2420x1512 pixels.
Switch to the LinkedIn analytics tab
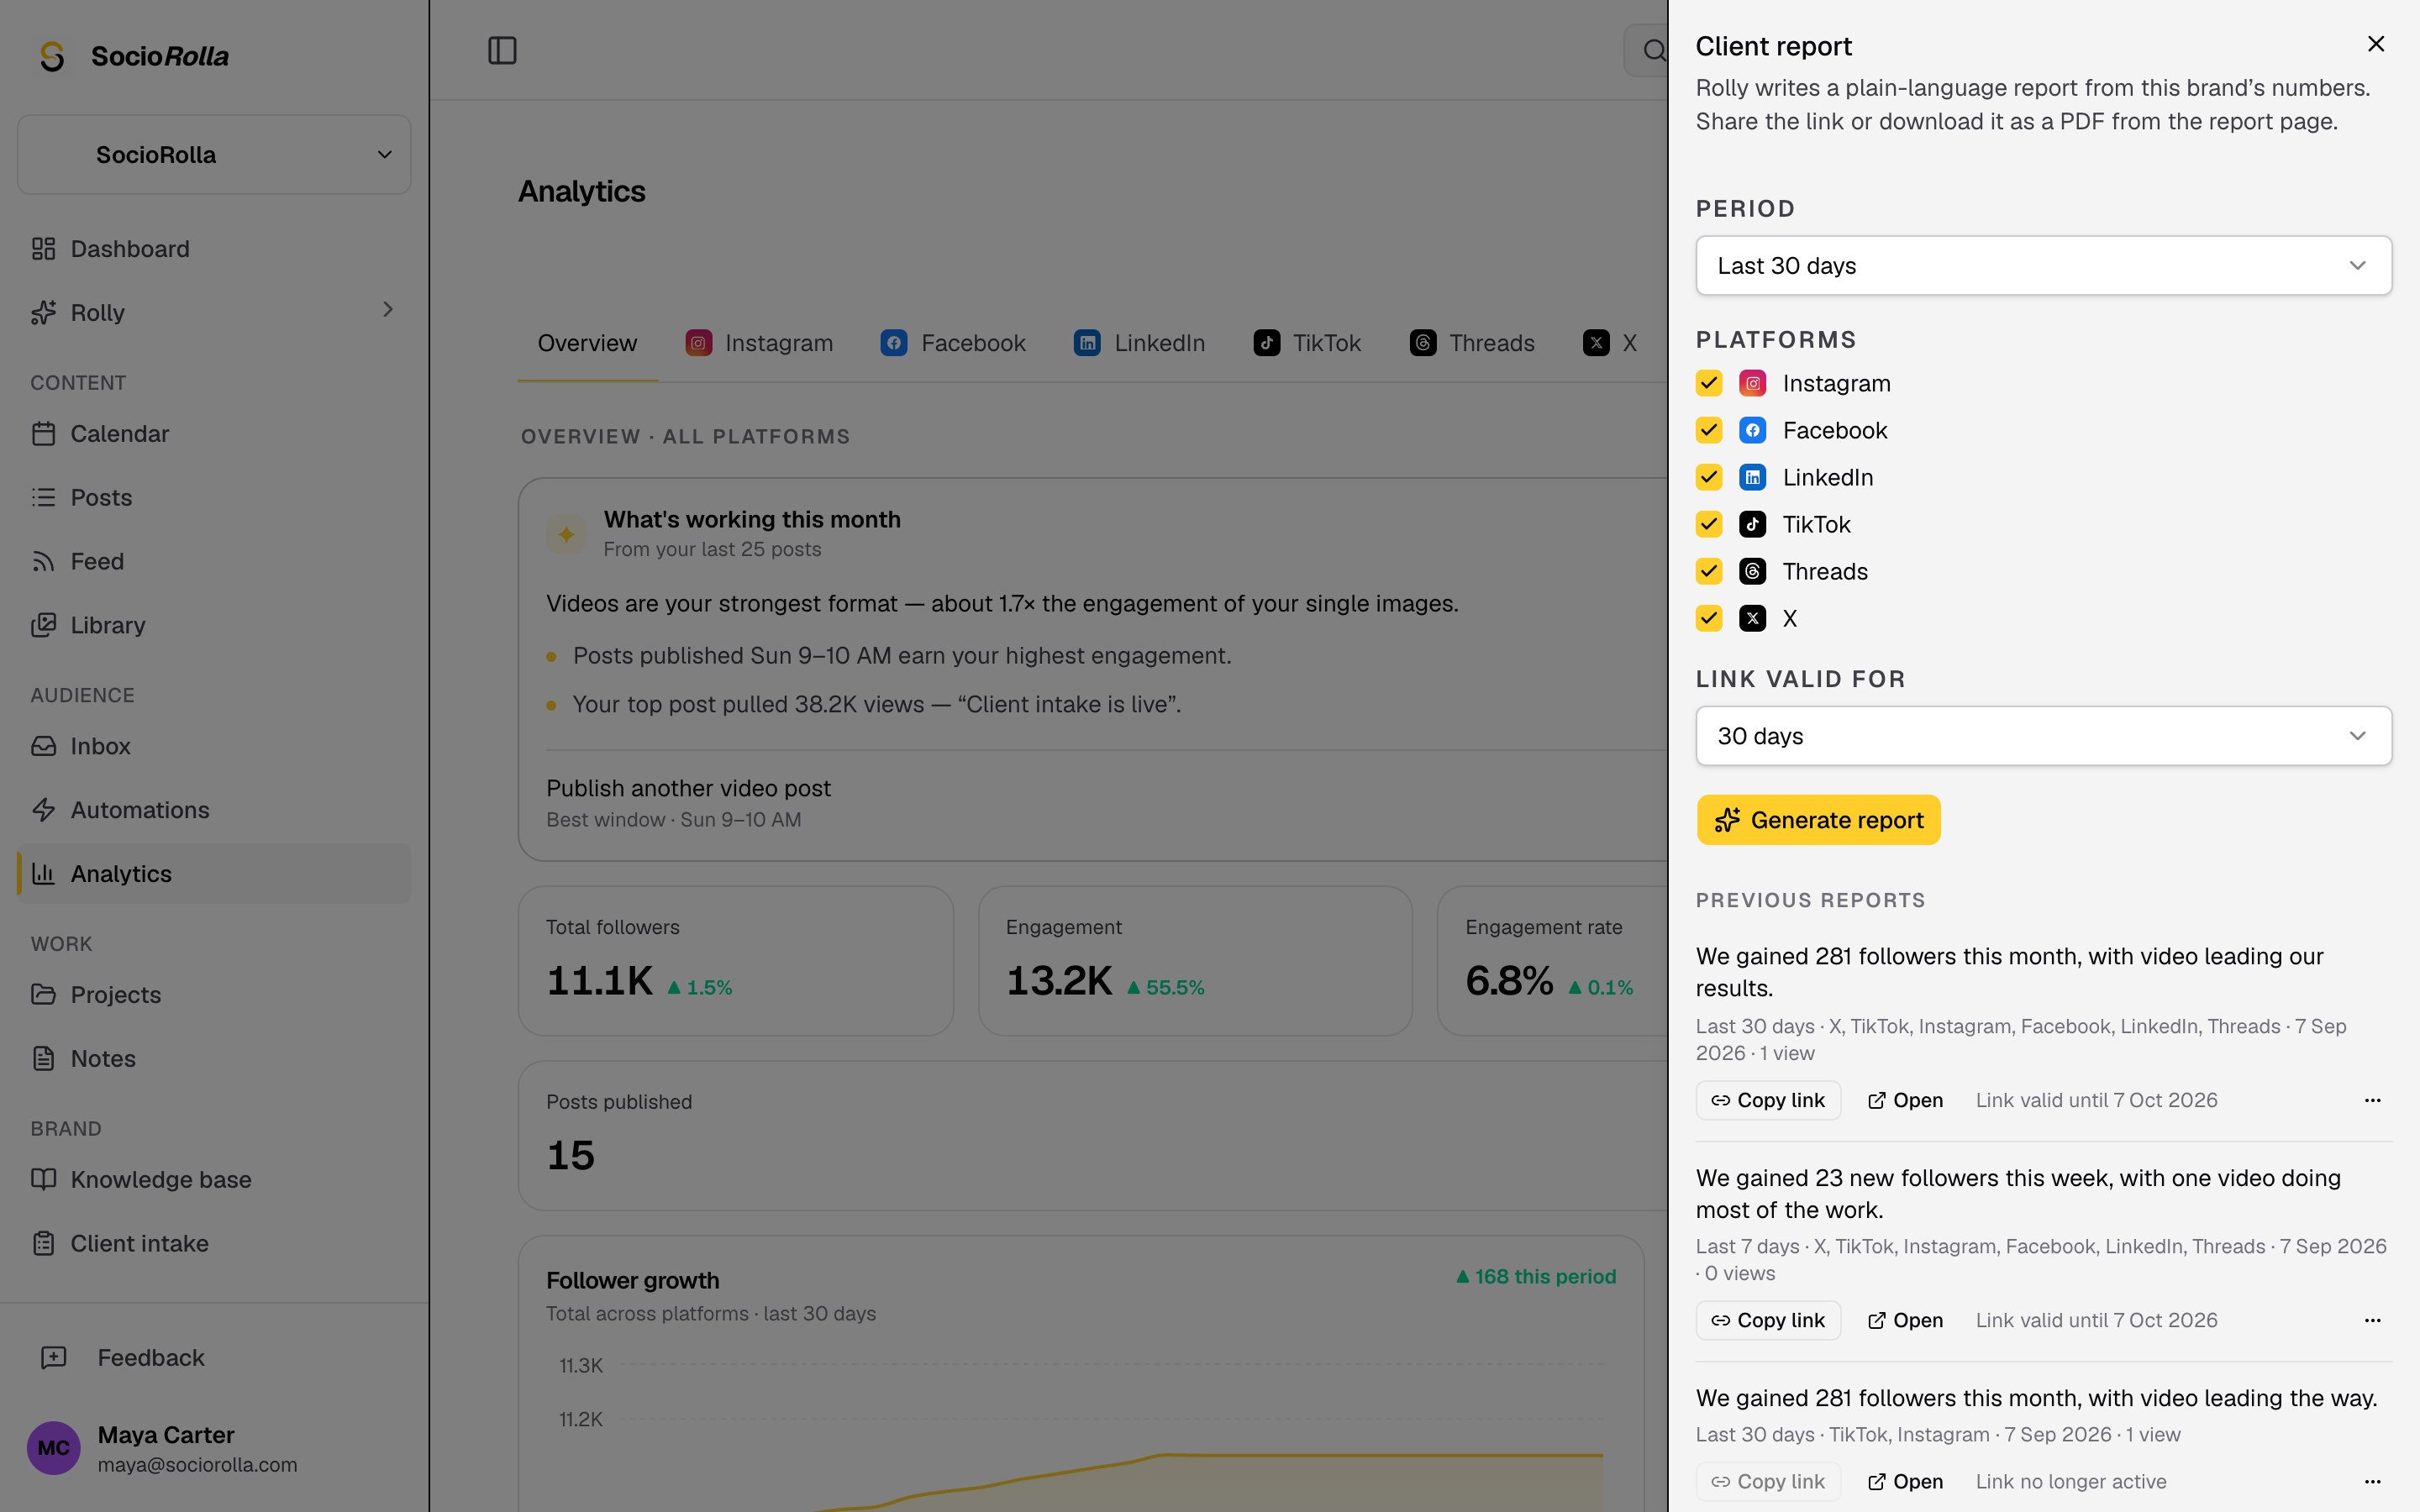click(x=1139, y=343)
